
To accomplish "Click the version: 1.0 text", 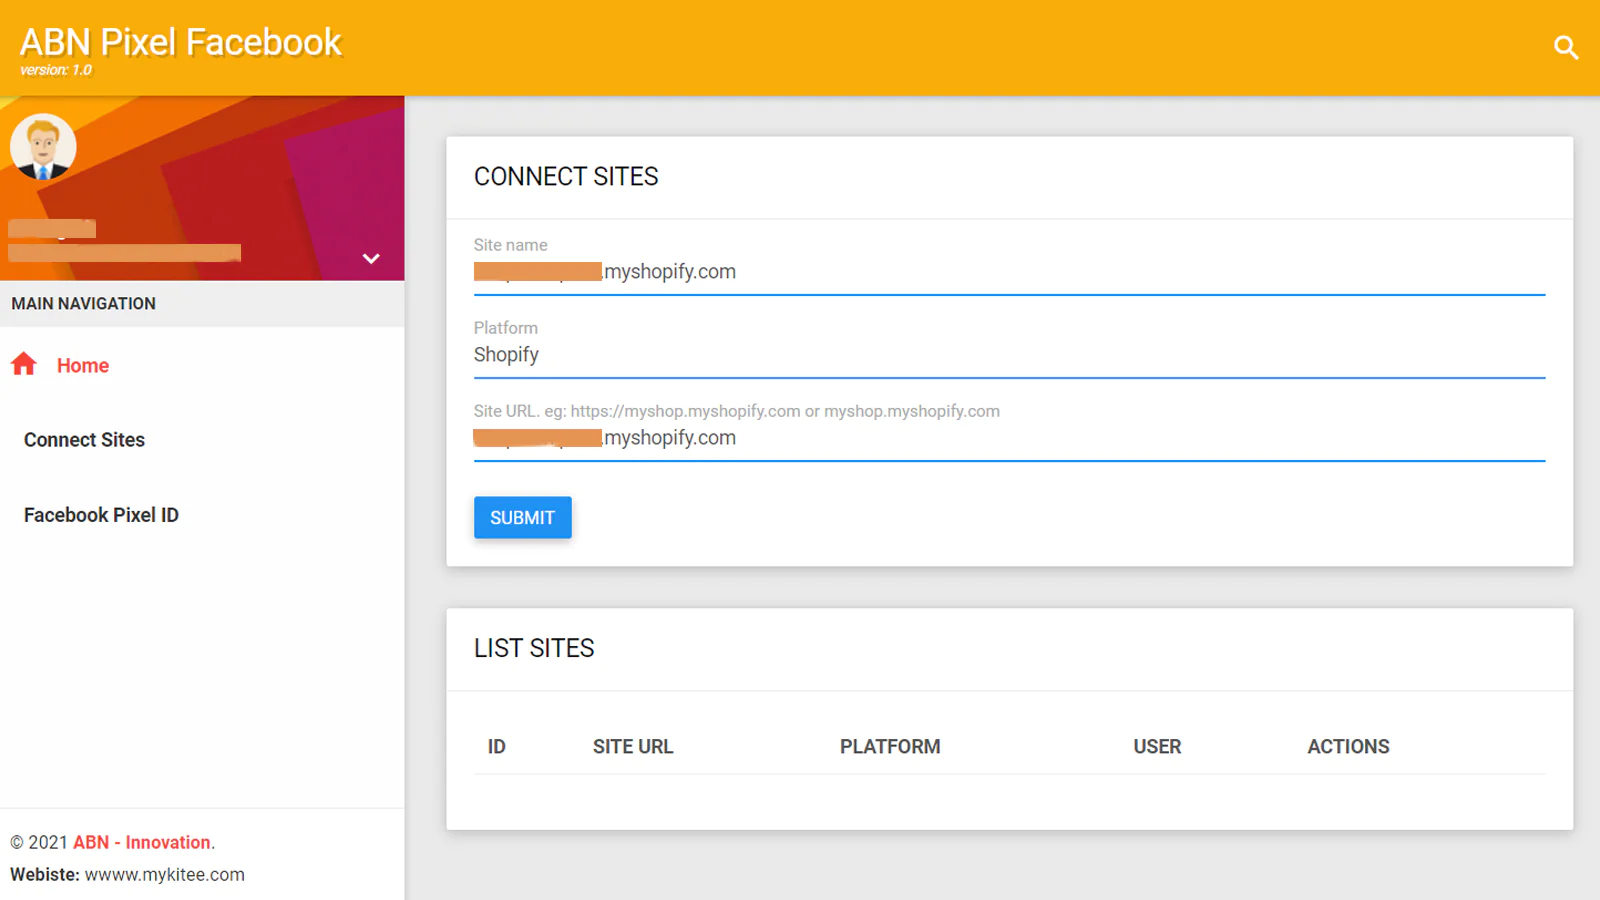I will coord(56,70).
